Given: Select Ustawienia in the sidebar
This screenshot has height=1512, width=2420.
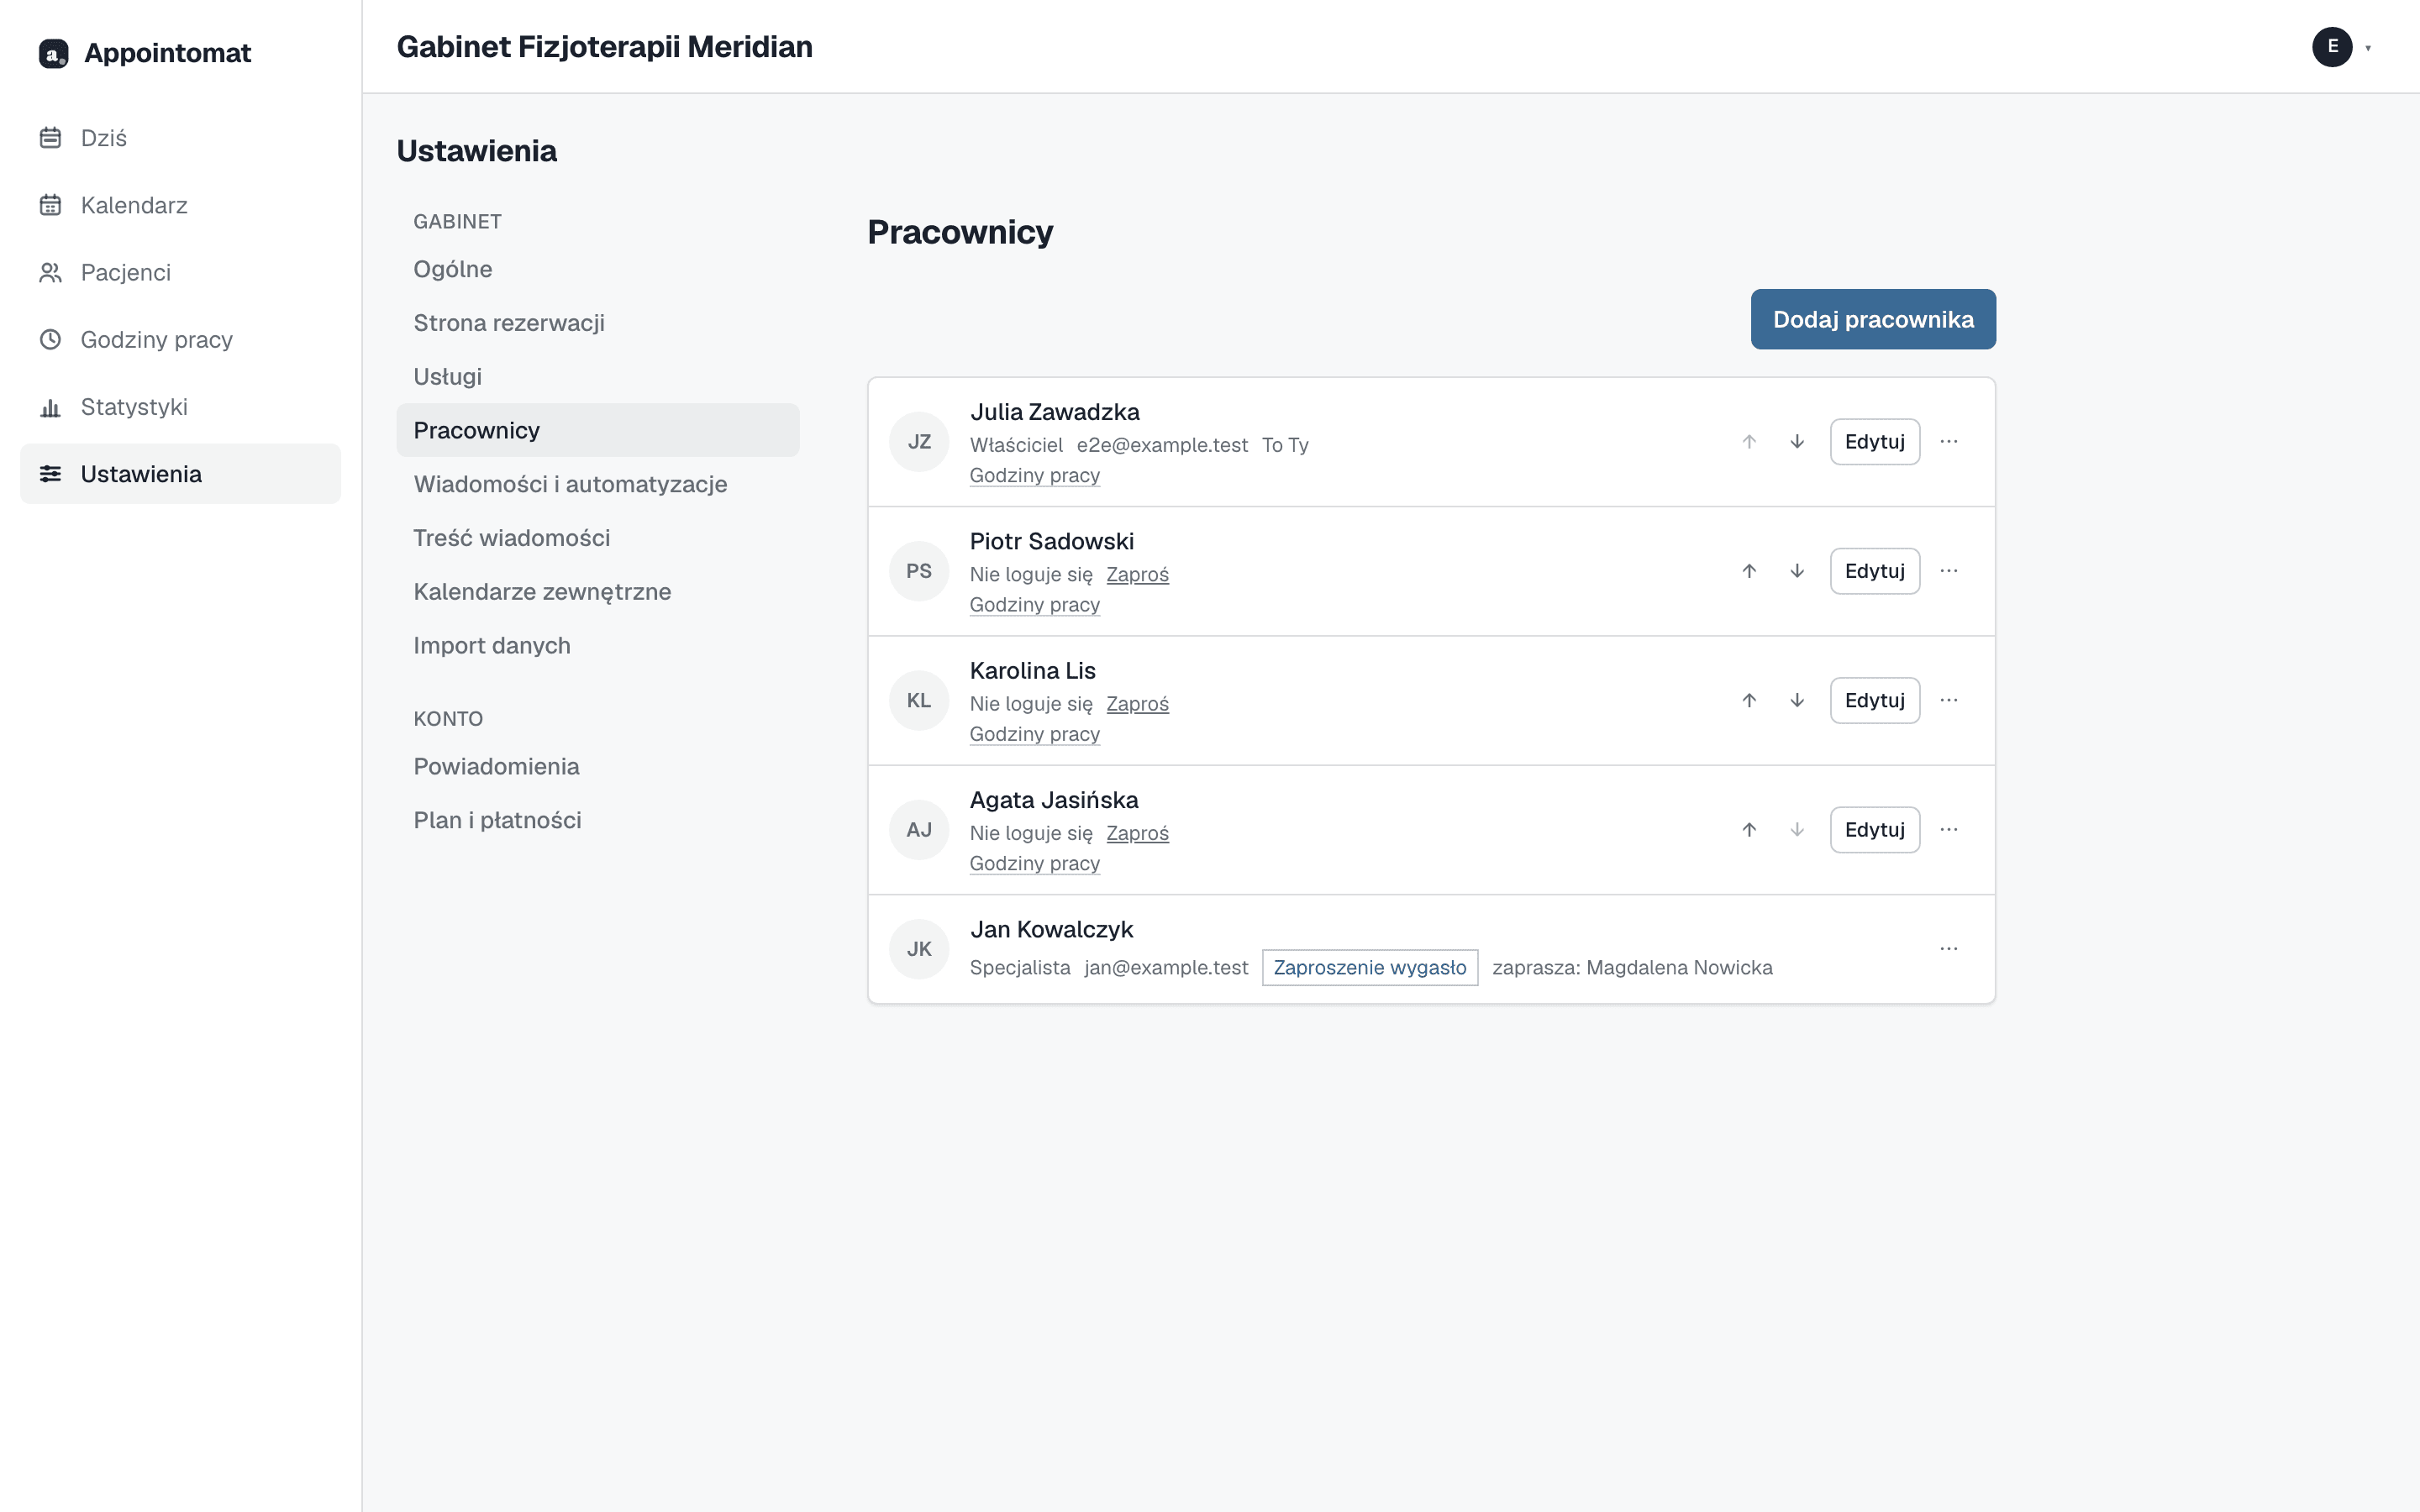Looking at the screenshot, I should (180, 474).
